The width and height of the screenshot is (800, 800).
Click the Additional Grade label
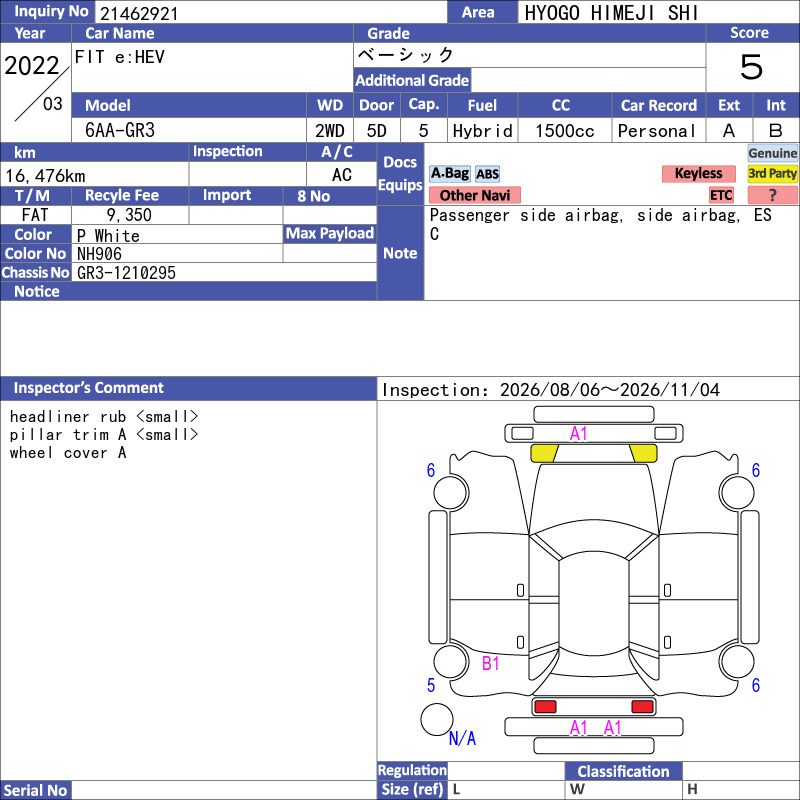point(412,81)
